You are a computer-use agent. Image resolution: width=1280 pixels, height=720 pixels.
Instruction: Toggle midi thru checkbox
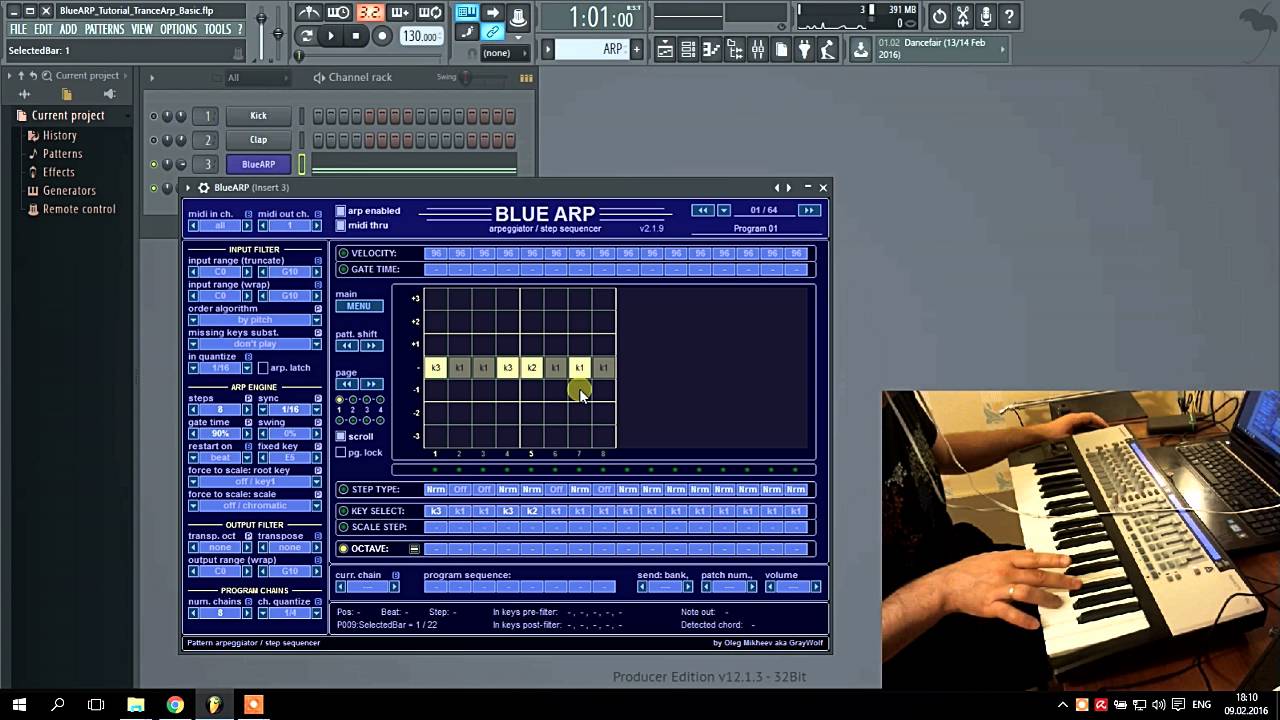pos(341,225)
